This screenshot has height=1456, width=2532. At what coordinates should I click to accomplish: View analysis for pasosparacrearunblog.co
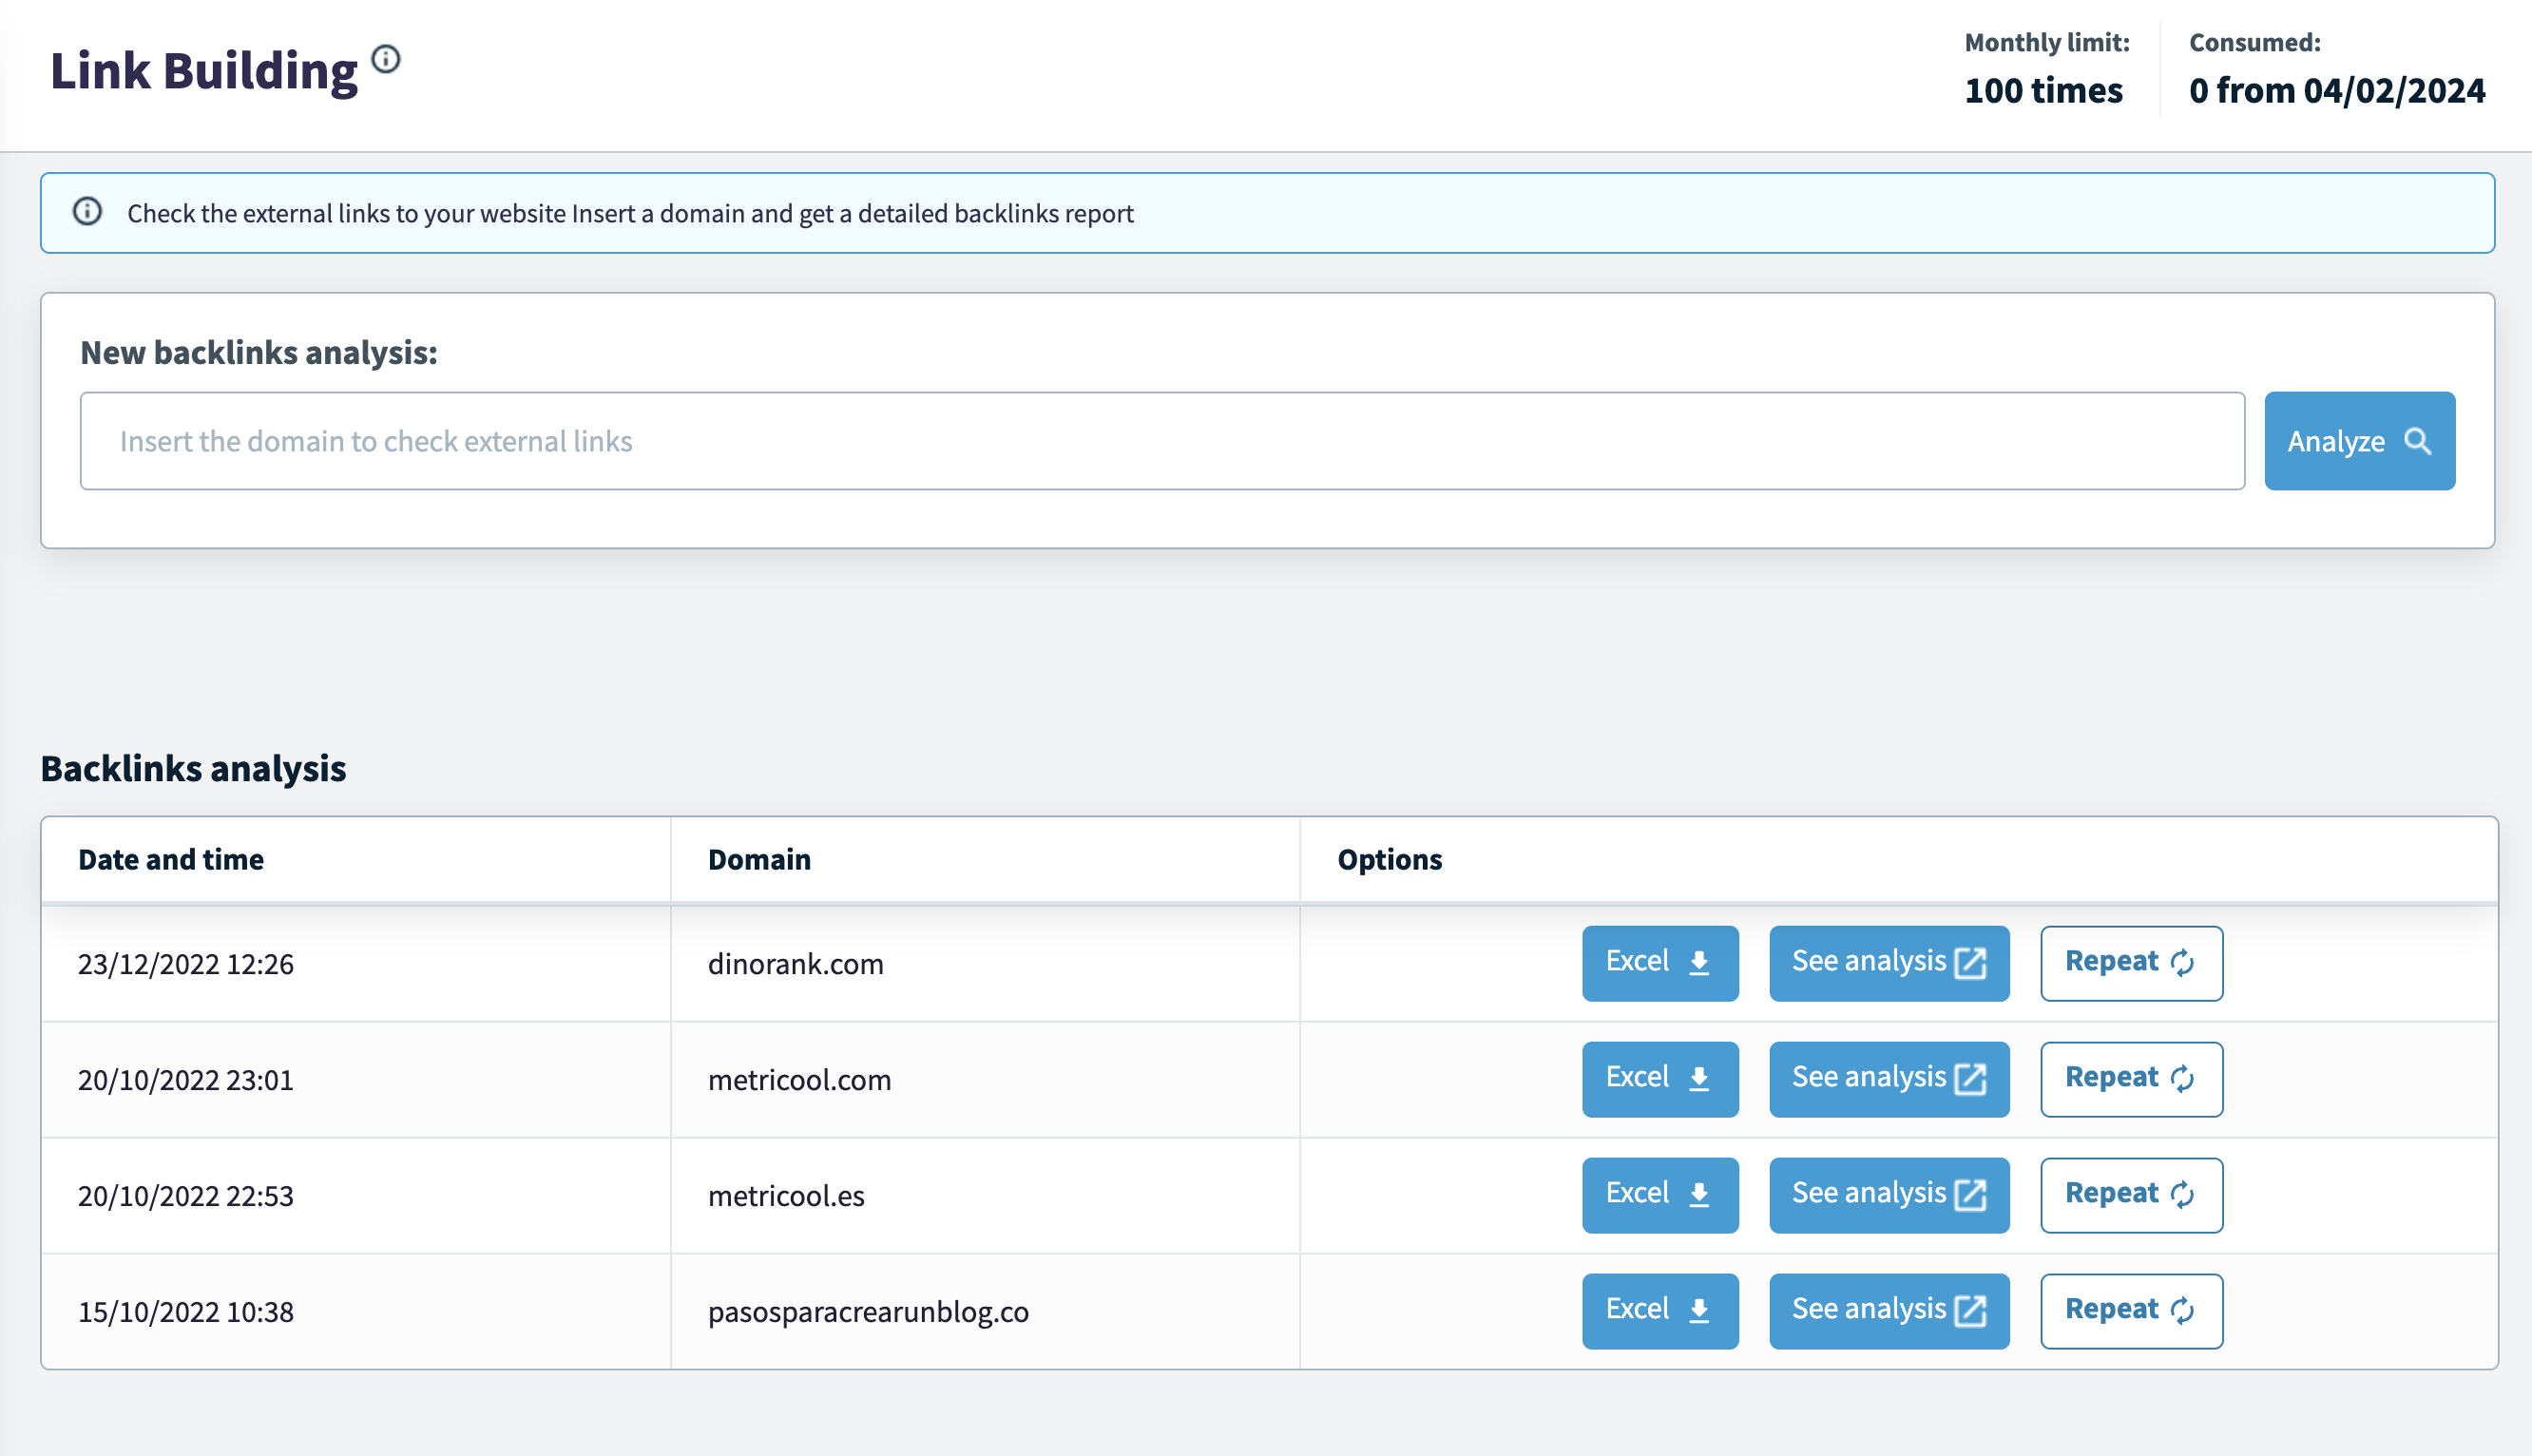point(1888,1311)
